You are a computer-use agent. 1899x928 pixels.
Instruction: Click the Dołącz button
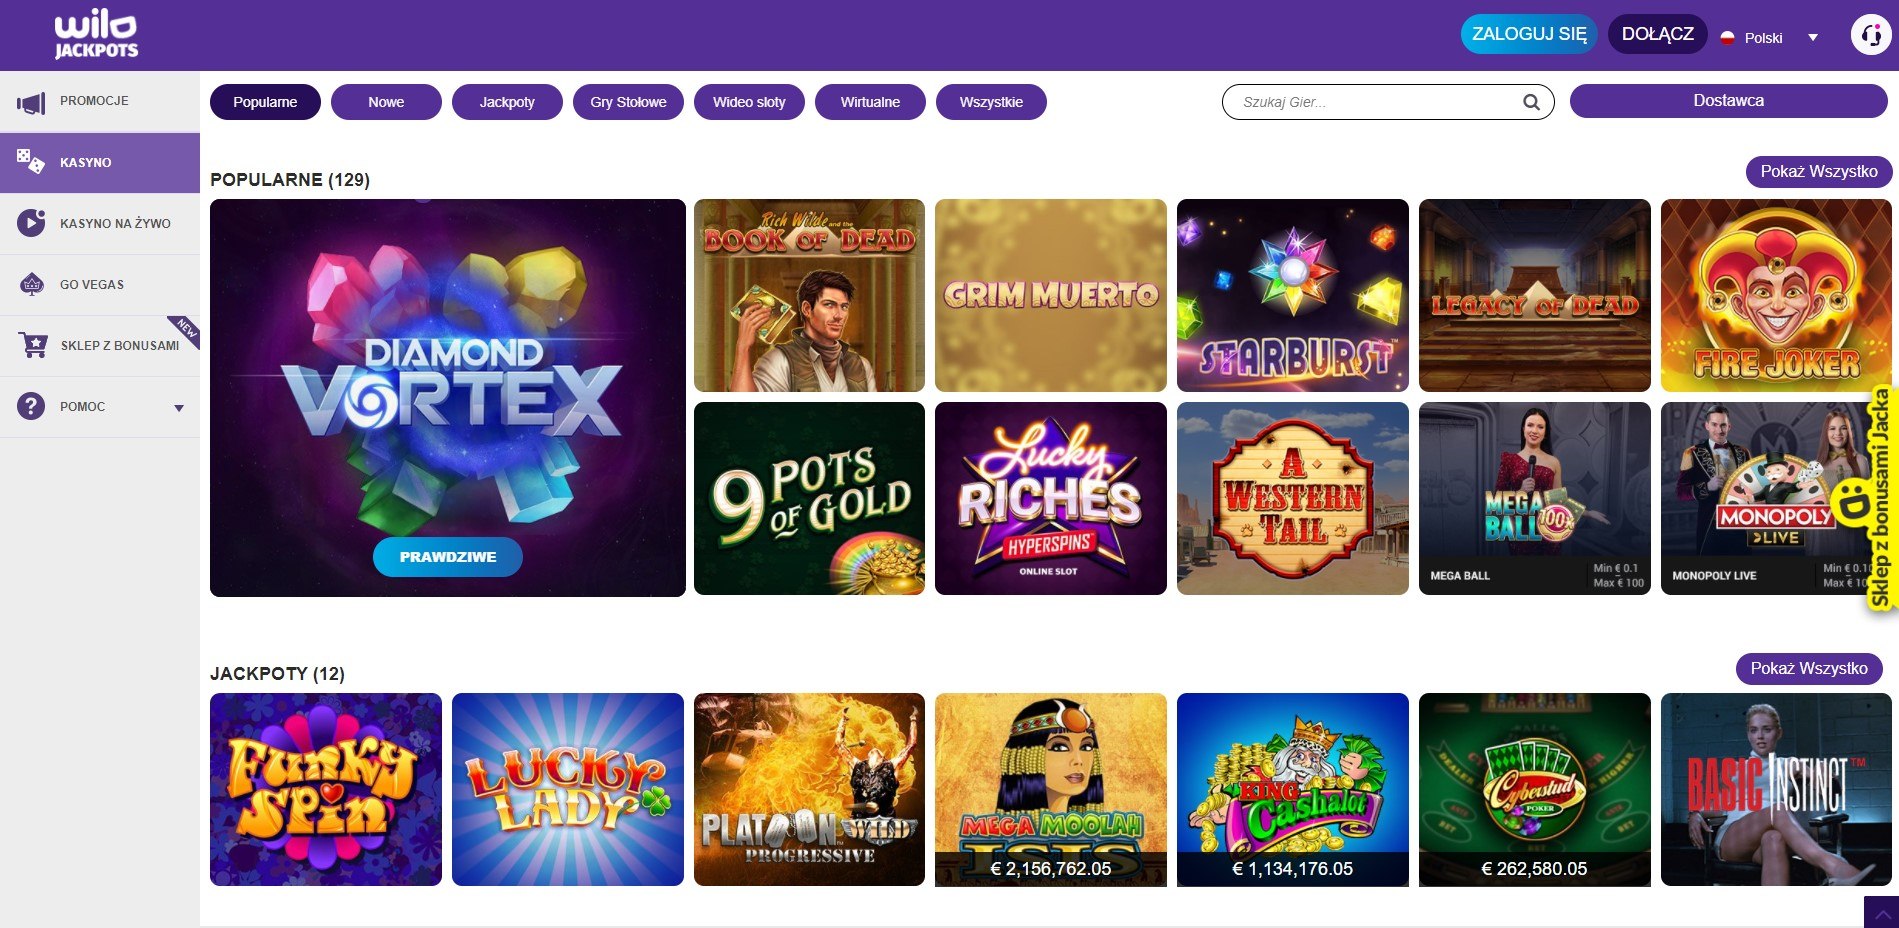point(1657,34)
